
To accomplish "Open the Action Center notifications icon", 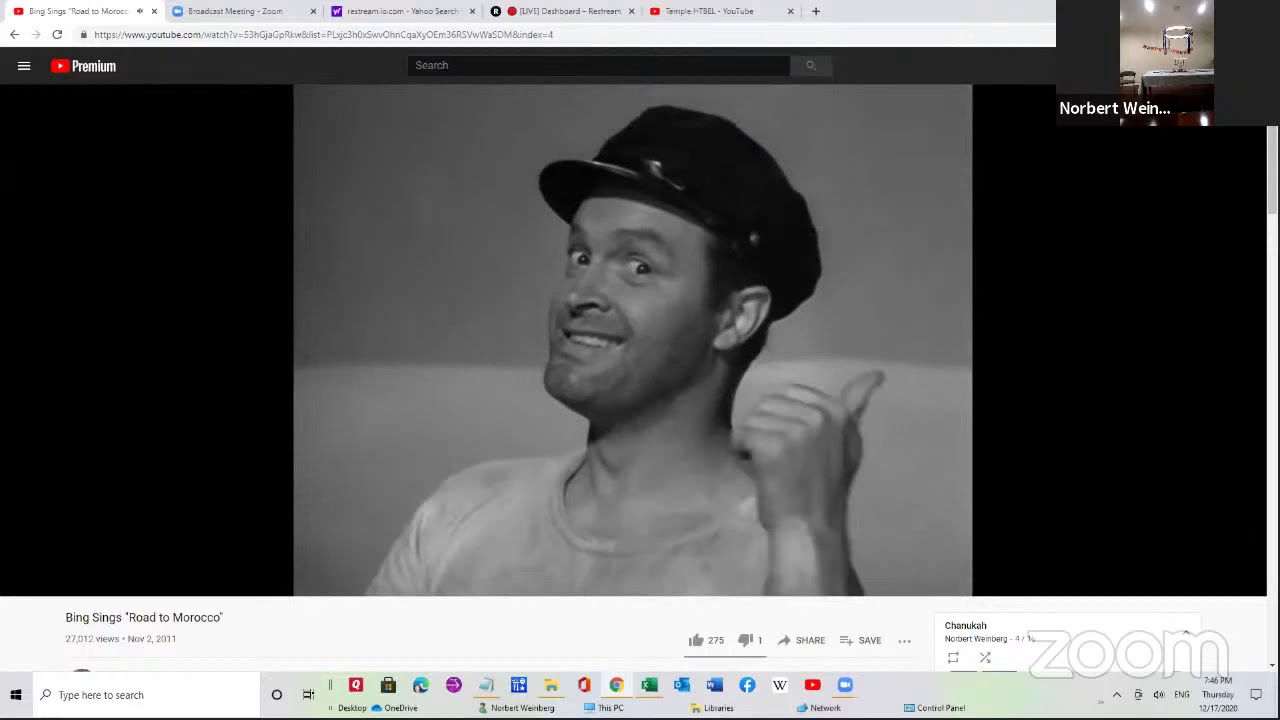I will pos(1256,695).
